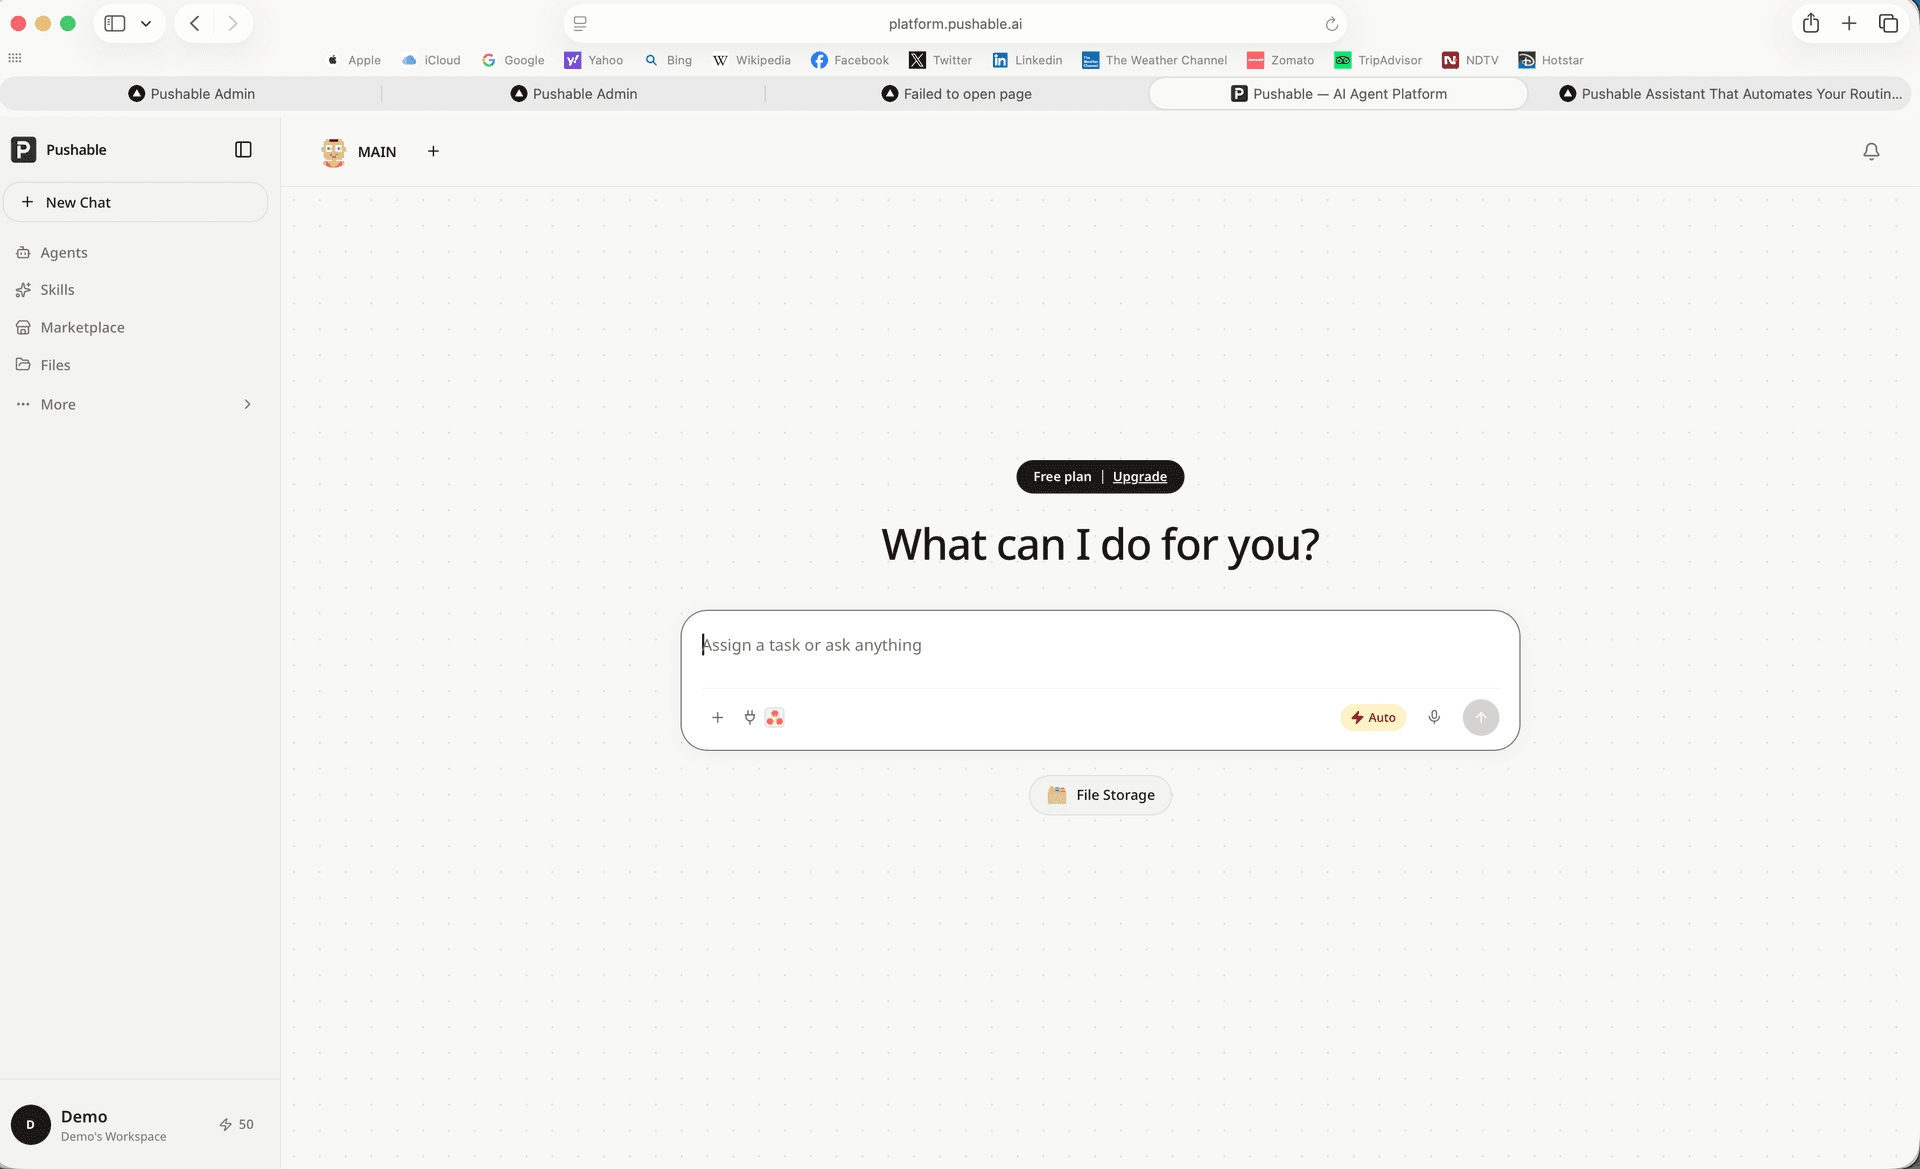Open favorites grid icon
The image size is (1920, 1169).
[x=15, y=58]
